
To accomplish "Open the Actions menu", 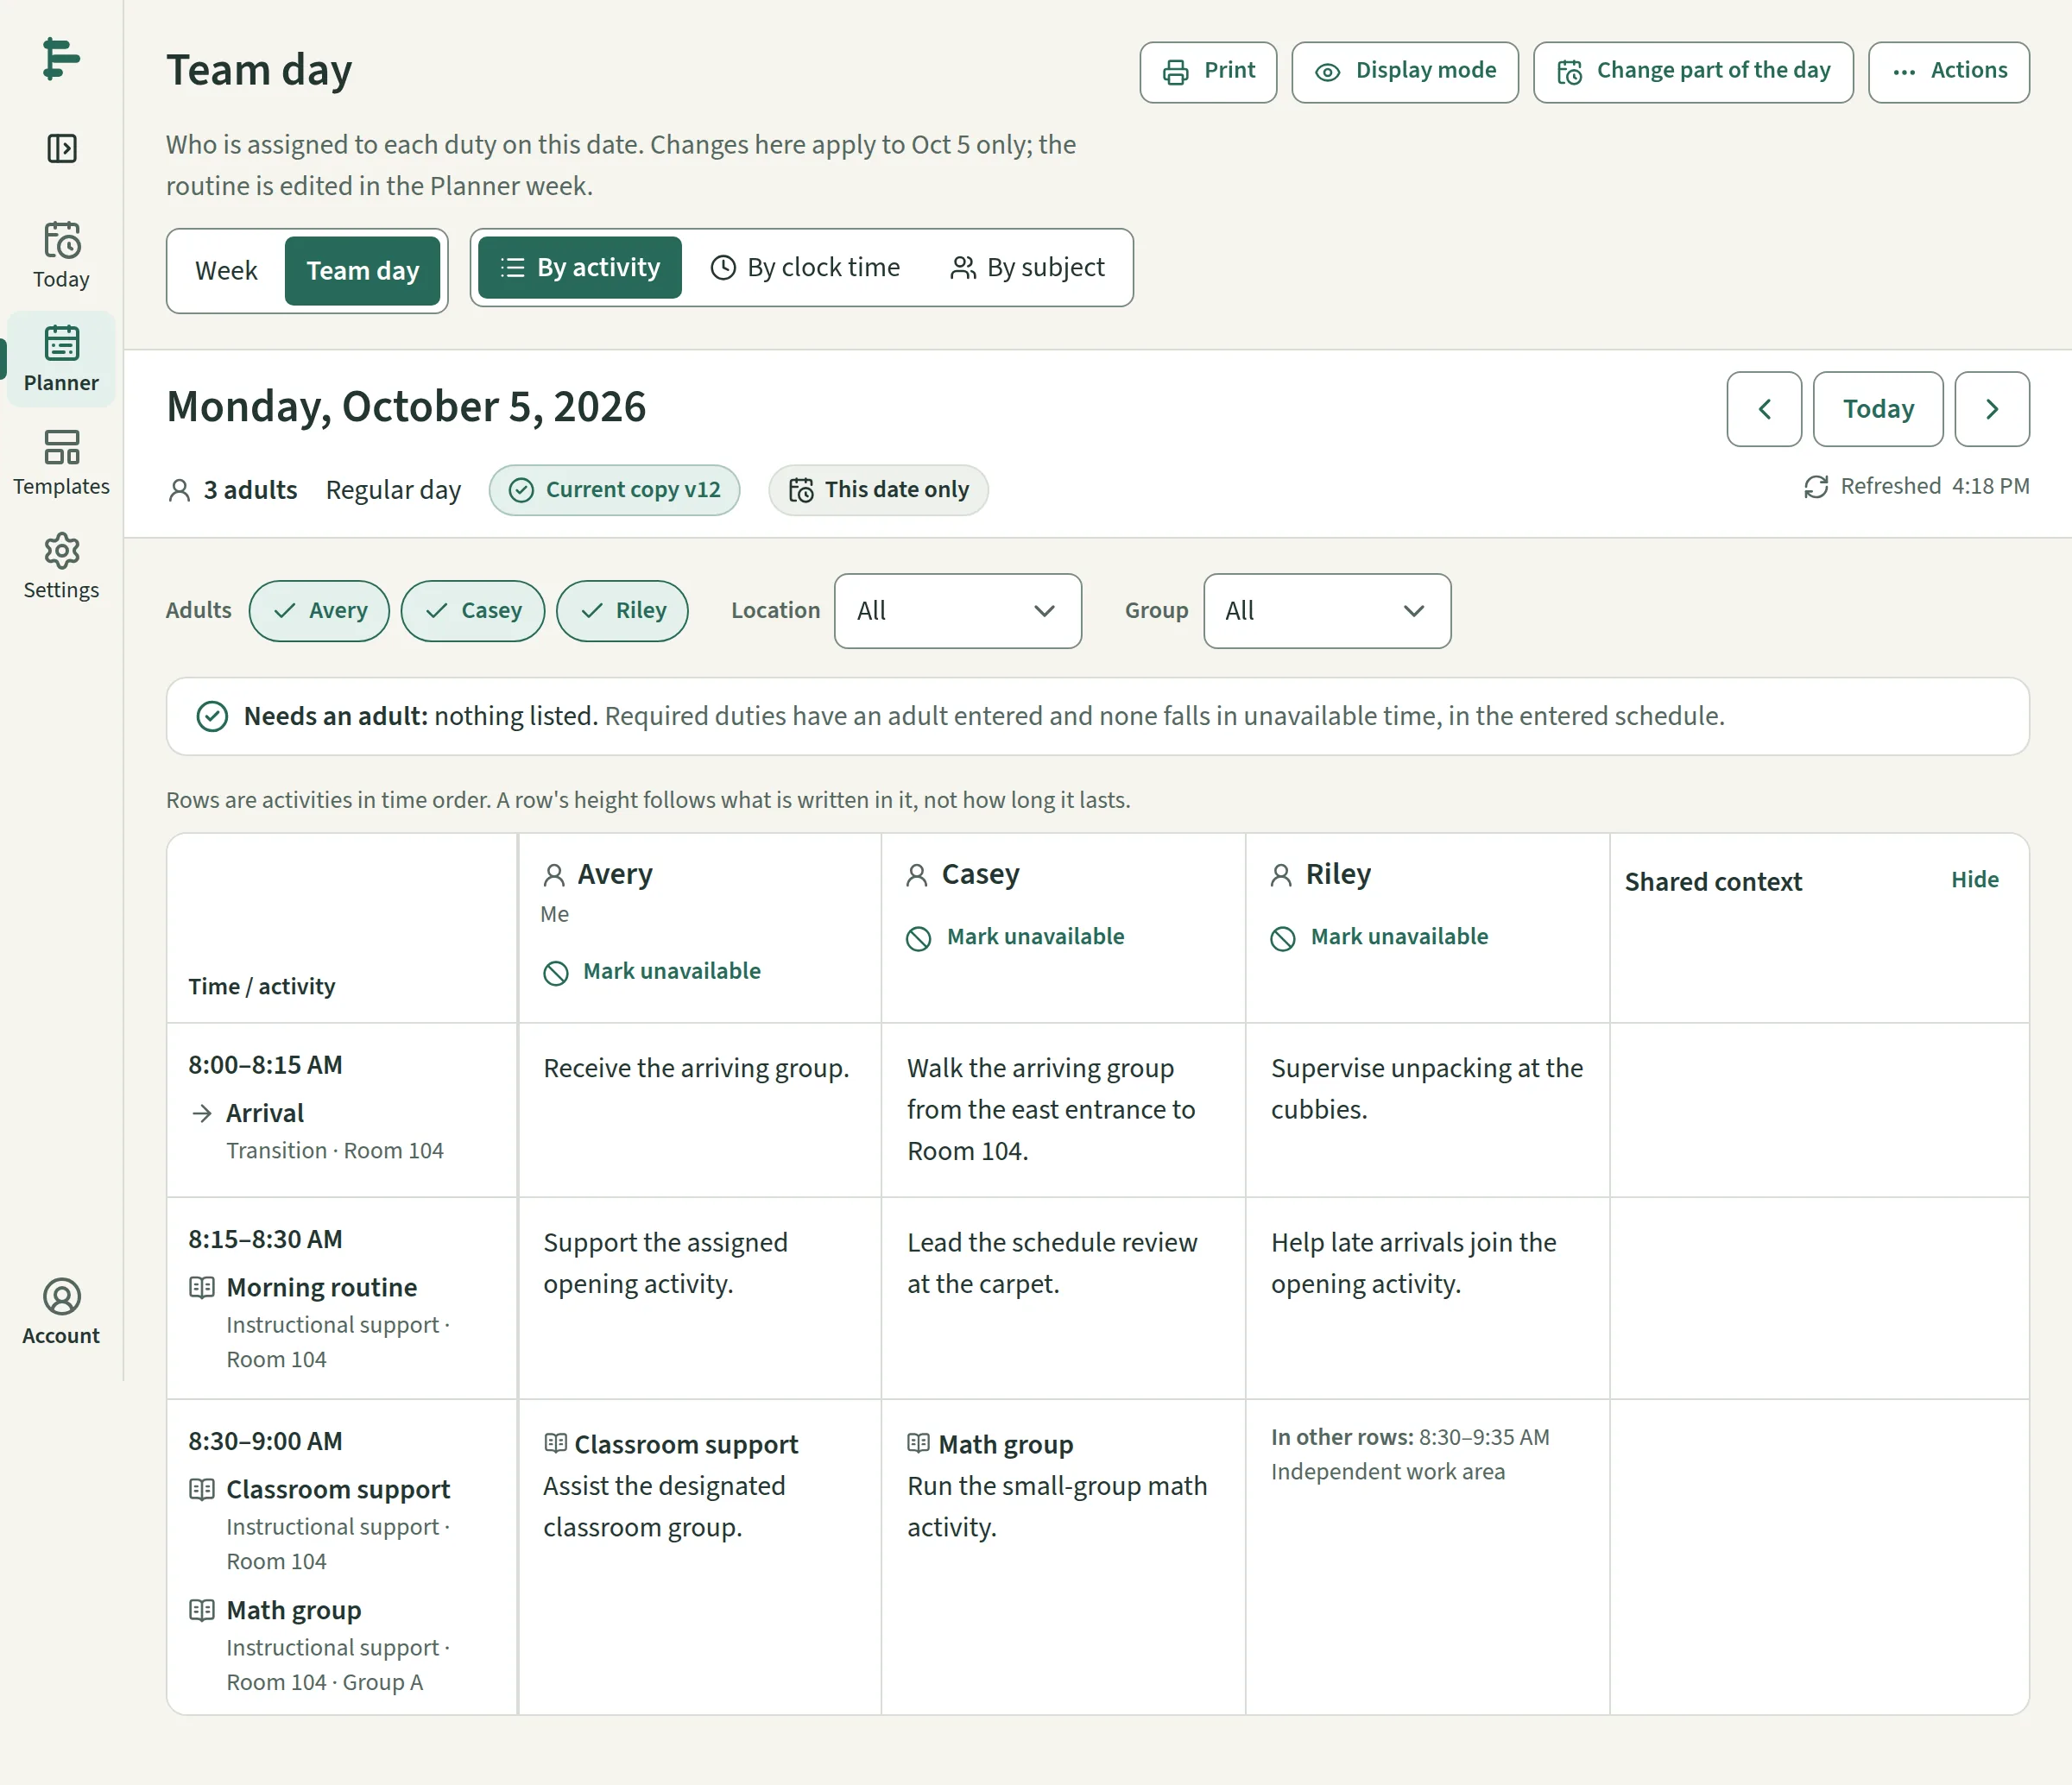I will pyautogui.click(x=1949, y=71).
